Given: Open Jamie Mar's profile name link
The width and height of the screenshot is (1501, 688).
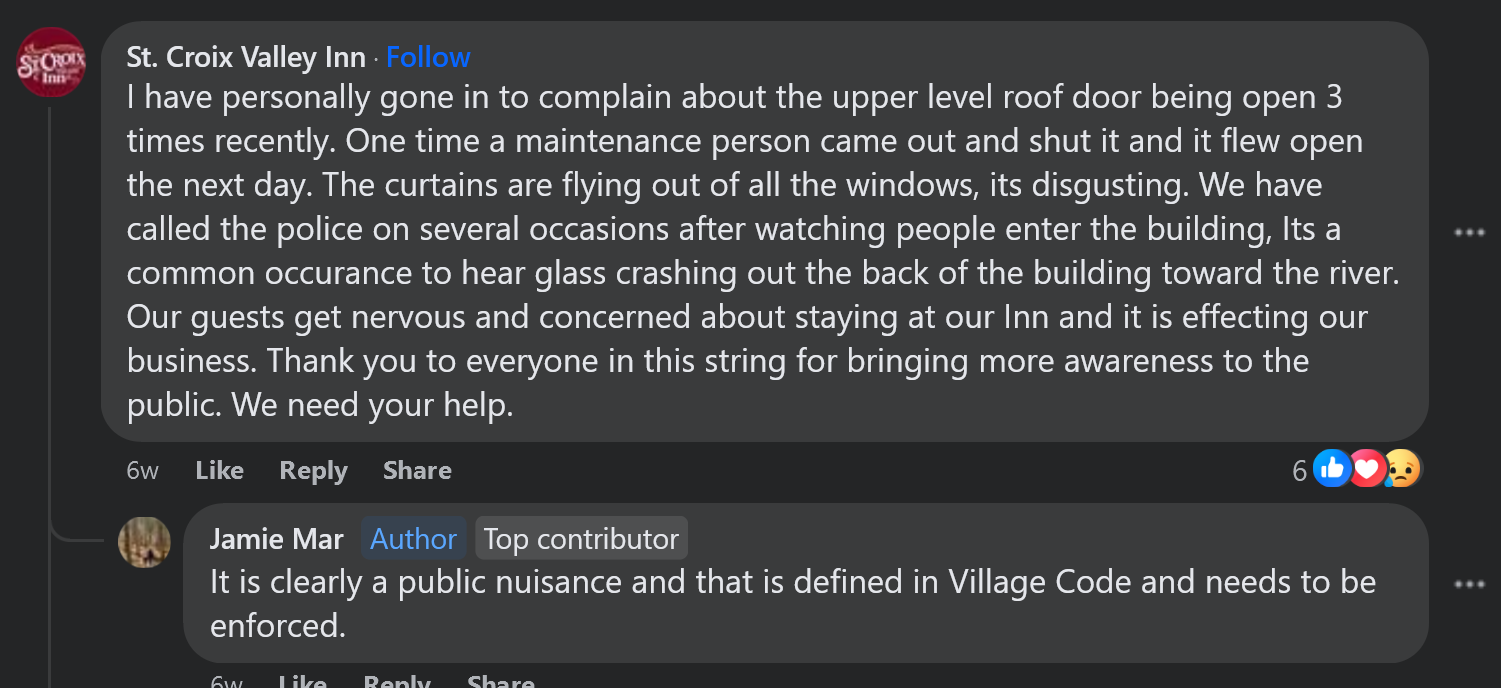Looking at the screenshot, I should [276, 539].
